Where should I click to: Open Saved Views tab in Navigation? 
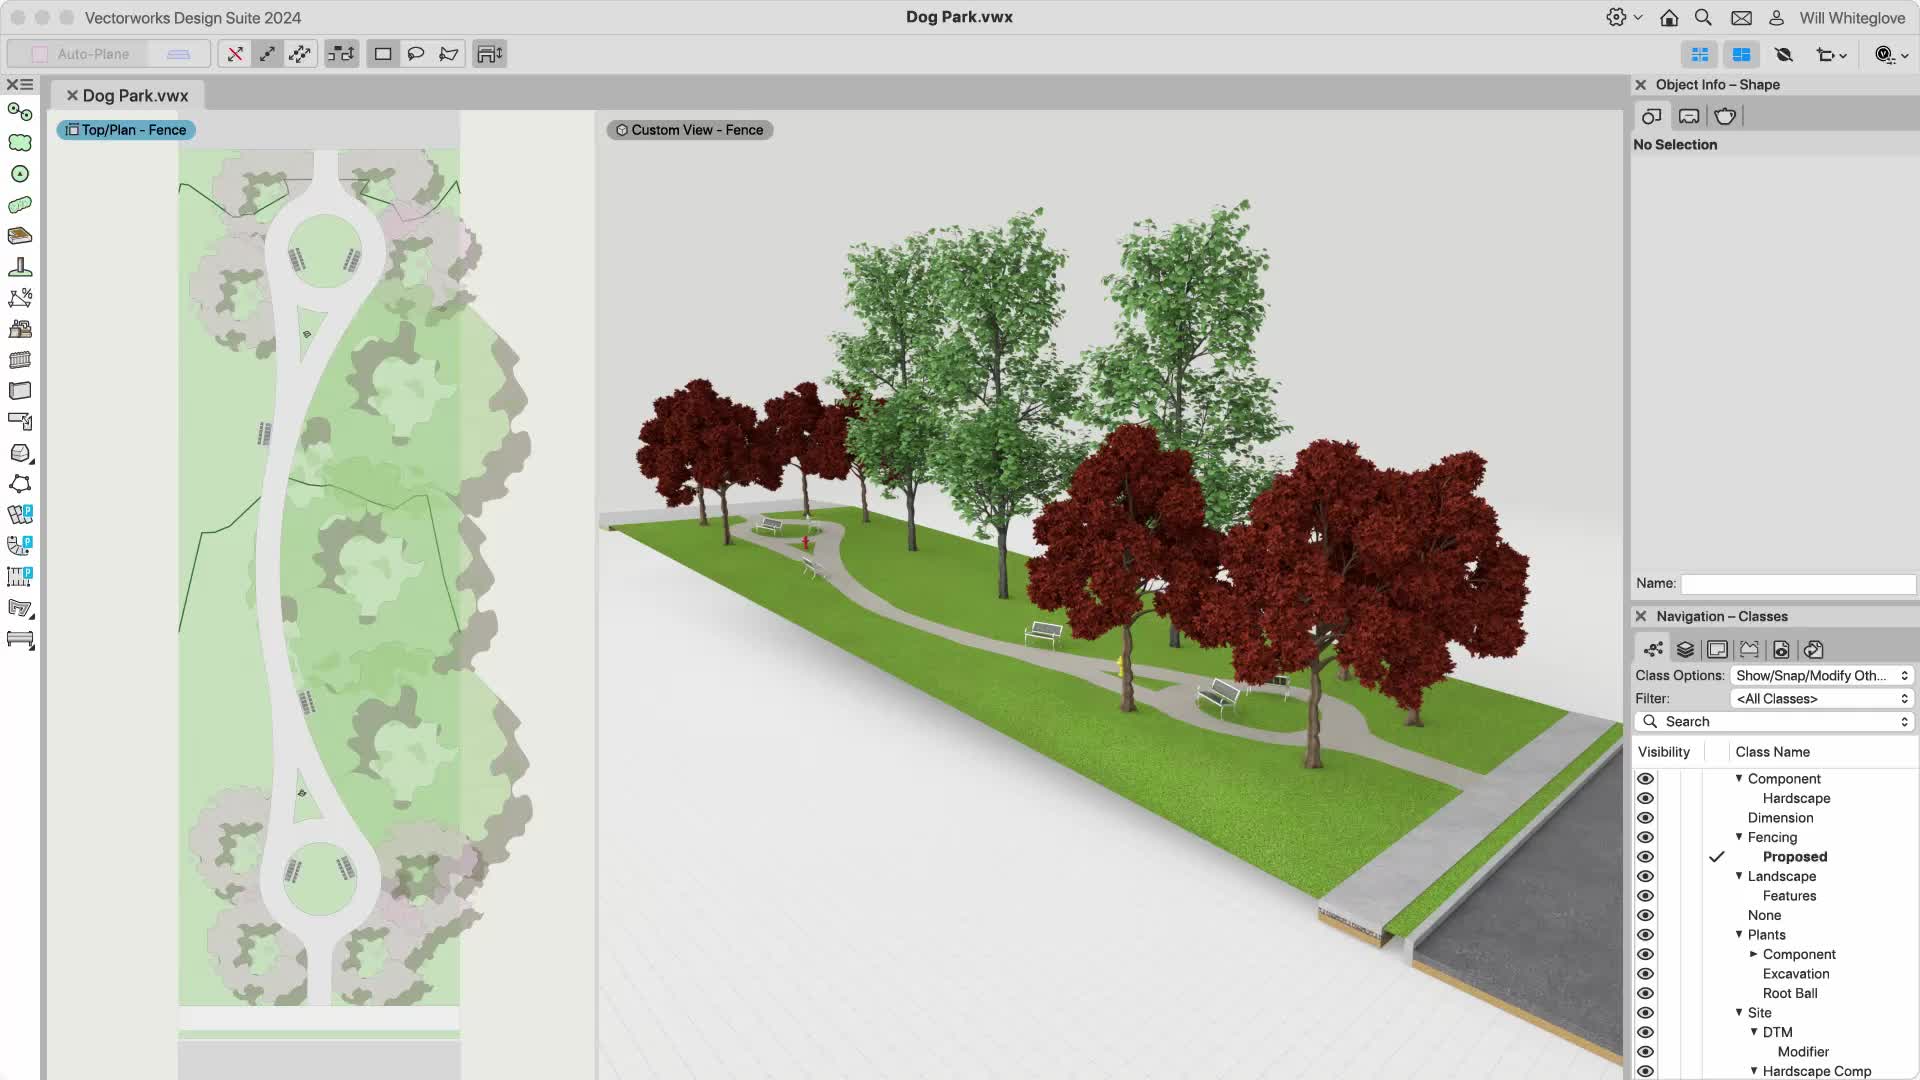click(1781, 650)
